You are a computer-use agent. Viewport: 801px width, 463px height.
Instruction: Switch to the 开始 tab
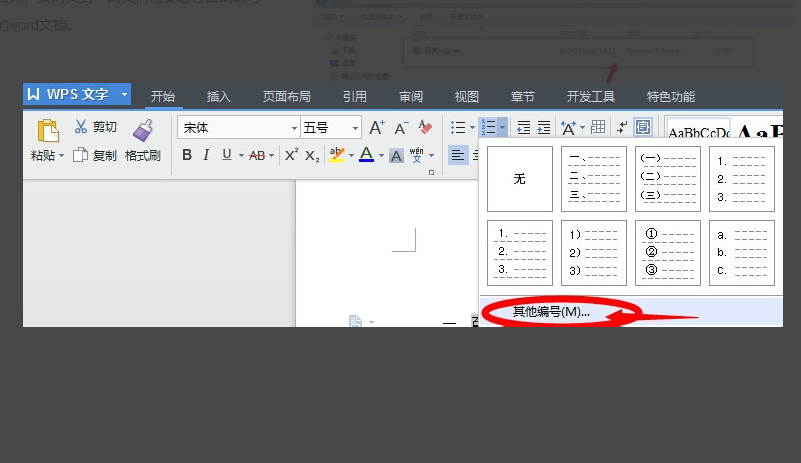pyautogui.click(x=163, y=96)
